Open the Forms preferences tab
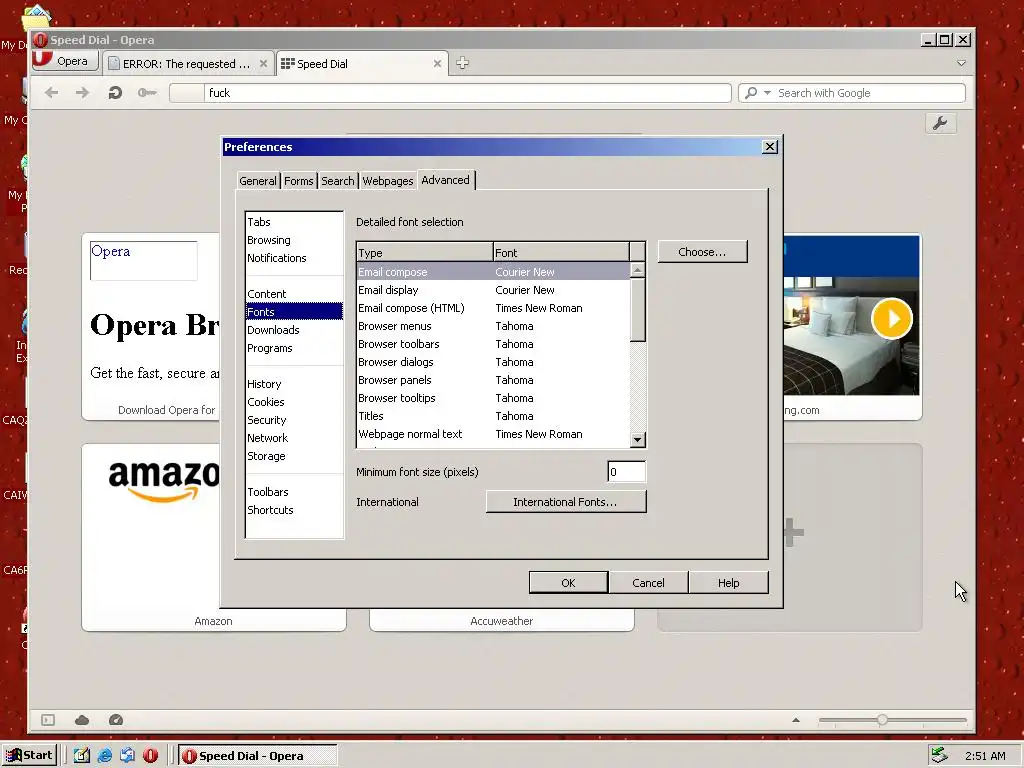1024x768 pixels. tap(298, 181)
